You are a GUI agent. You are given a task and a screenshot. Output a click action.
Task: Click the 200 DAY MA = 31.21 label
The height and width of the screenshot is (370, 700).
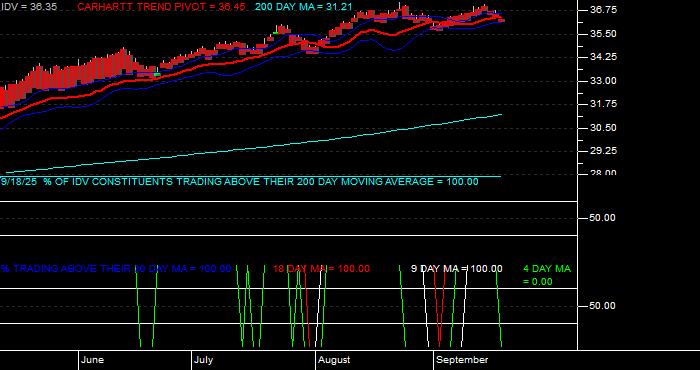click(304, 7)
